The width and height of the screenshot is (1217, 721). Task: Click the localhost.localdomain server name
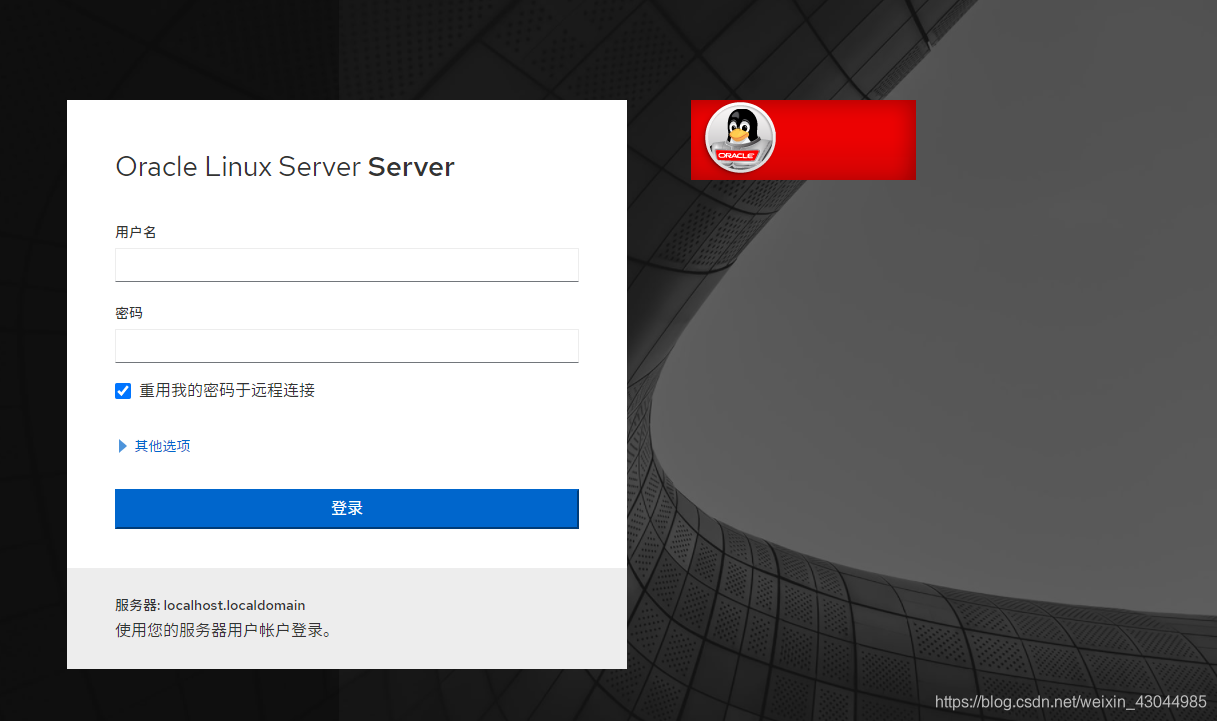pos(235,605)
